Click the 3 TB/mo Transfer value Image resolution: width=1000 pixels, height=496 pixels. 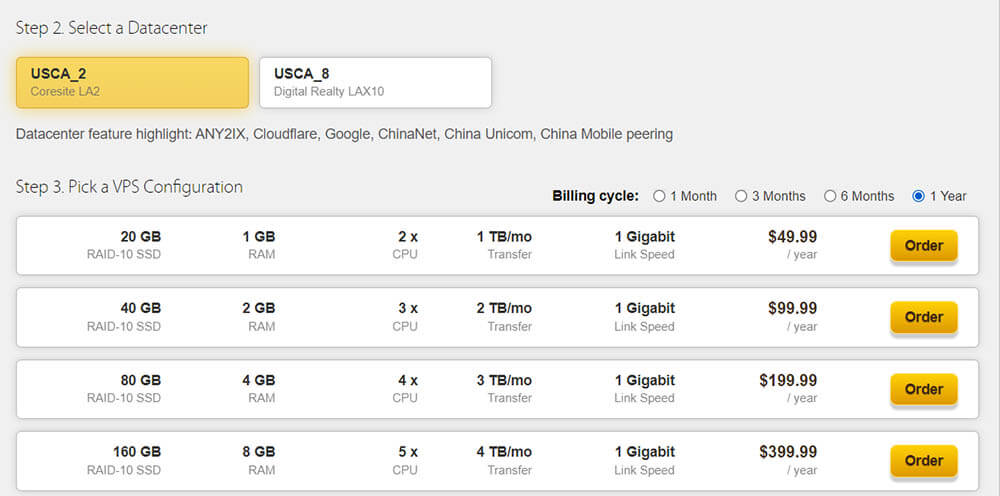click(x=504, y=389)
